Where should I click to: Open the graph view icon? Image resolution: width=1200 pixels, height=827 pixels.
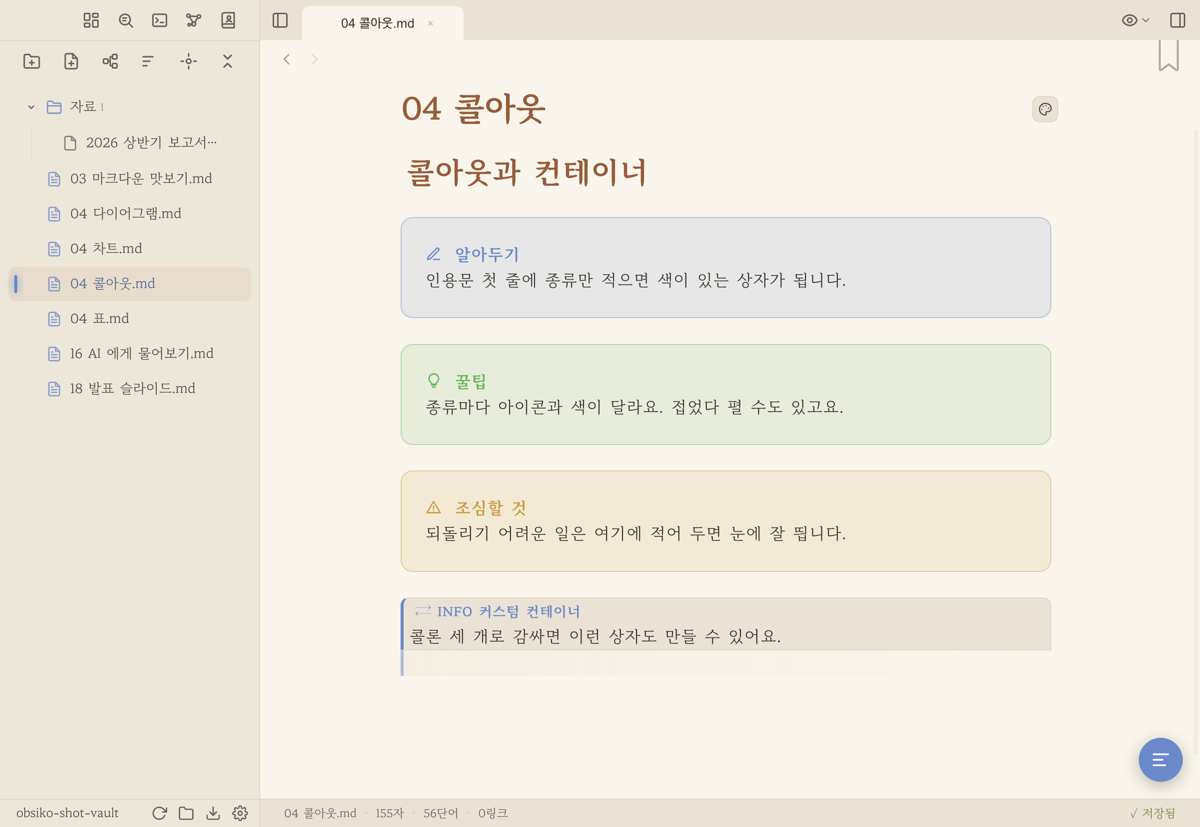click(x=194, y=20)
